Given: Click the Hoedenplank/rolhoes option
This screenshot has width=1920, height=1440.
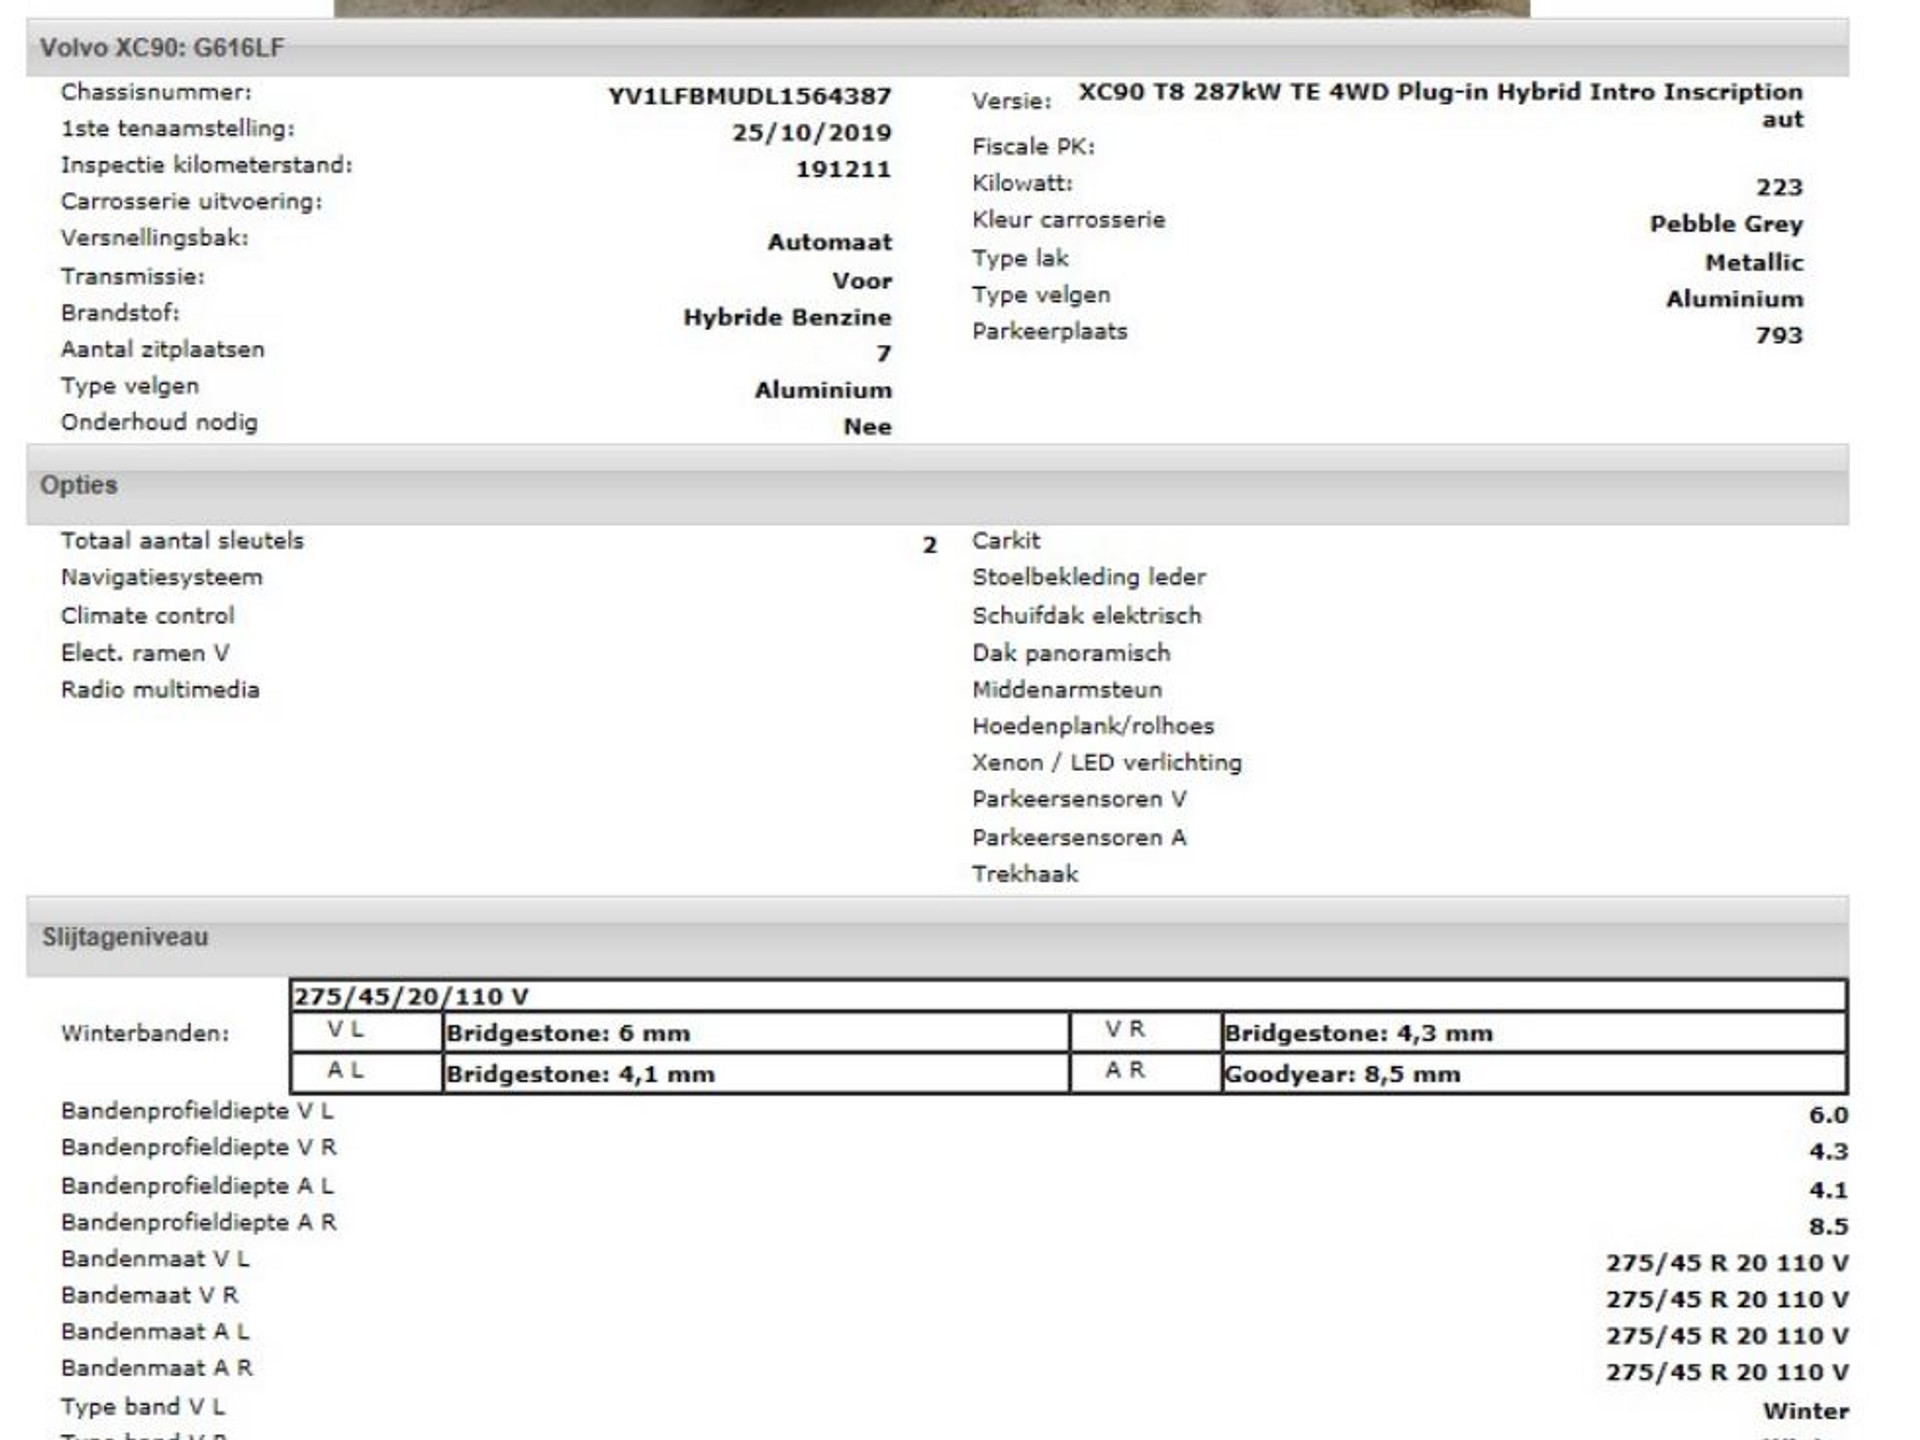Looking at the screenshot, I should click(x=1093, y=726).
